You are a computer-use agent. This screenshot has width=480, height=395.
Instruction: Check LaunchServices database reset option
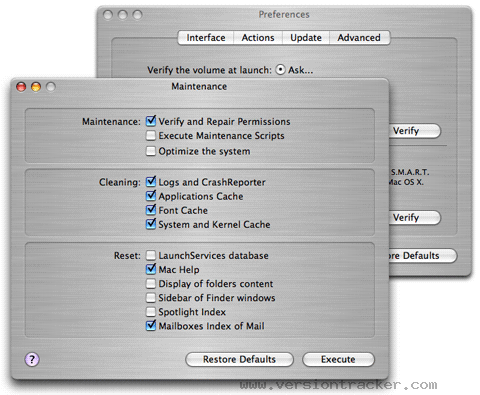tap(151, 256)
